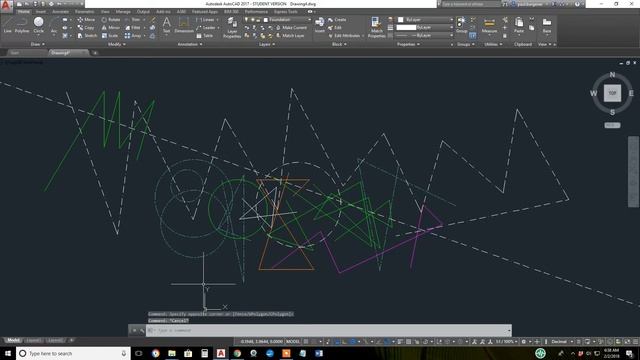Choose the Mirror command
Viewport: 640px width, 360px height.
pos(111,27)
